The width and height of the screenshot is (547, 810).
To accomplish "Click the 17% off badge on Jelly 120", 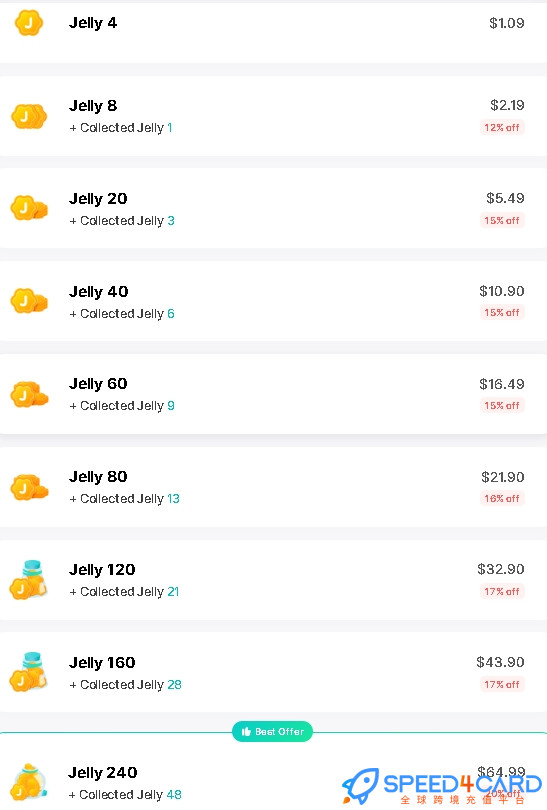I will click(502, 591).
